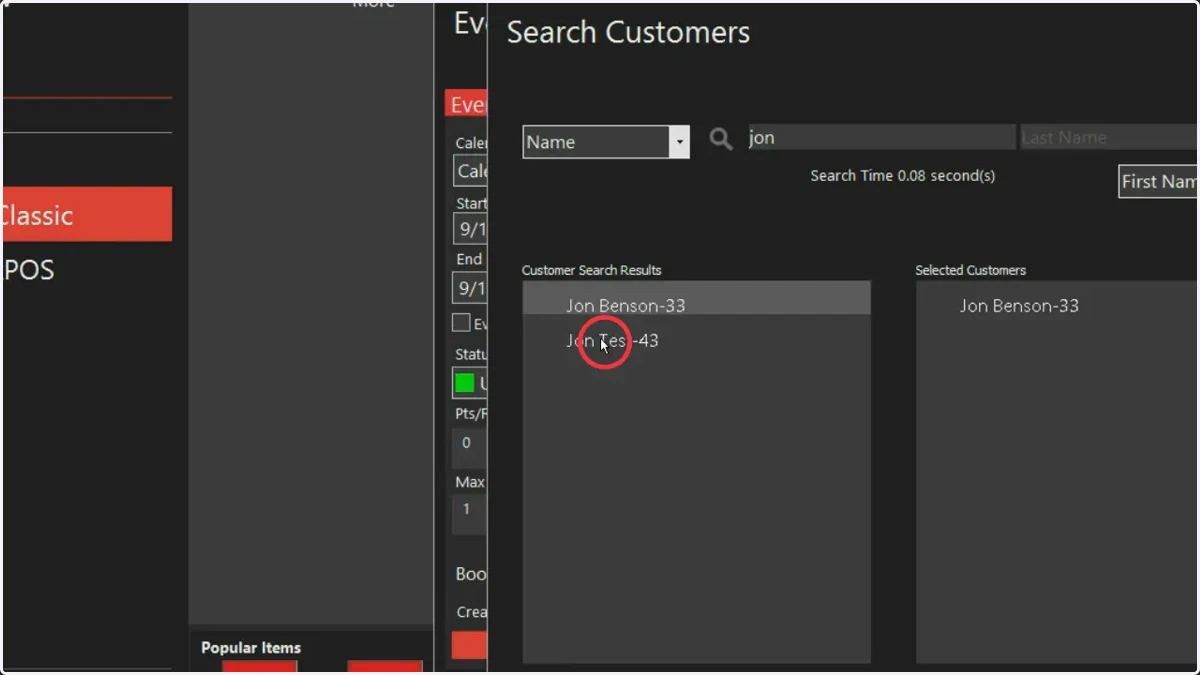Open the Name search type dropdown

[679, 142]
